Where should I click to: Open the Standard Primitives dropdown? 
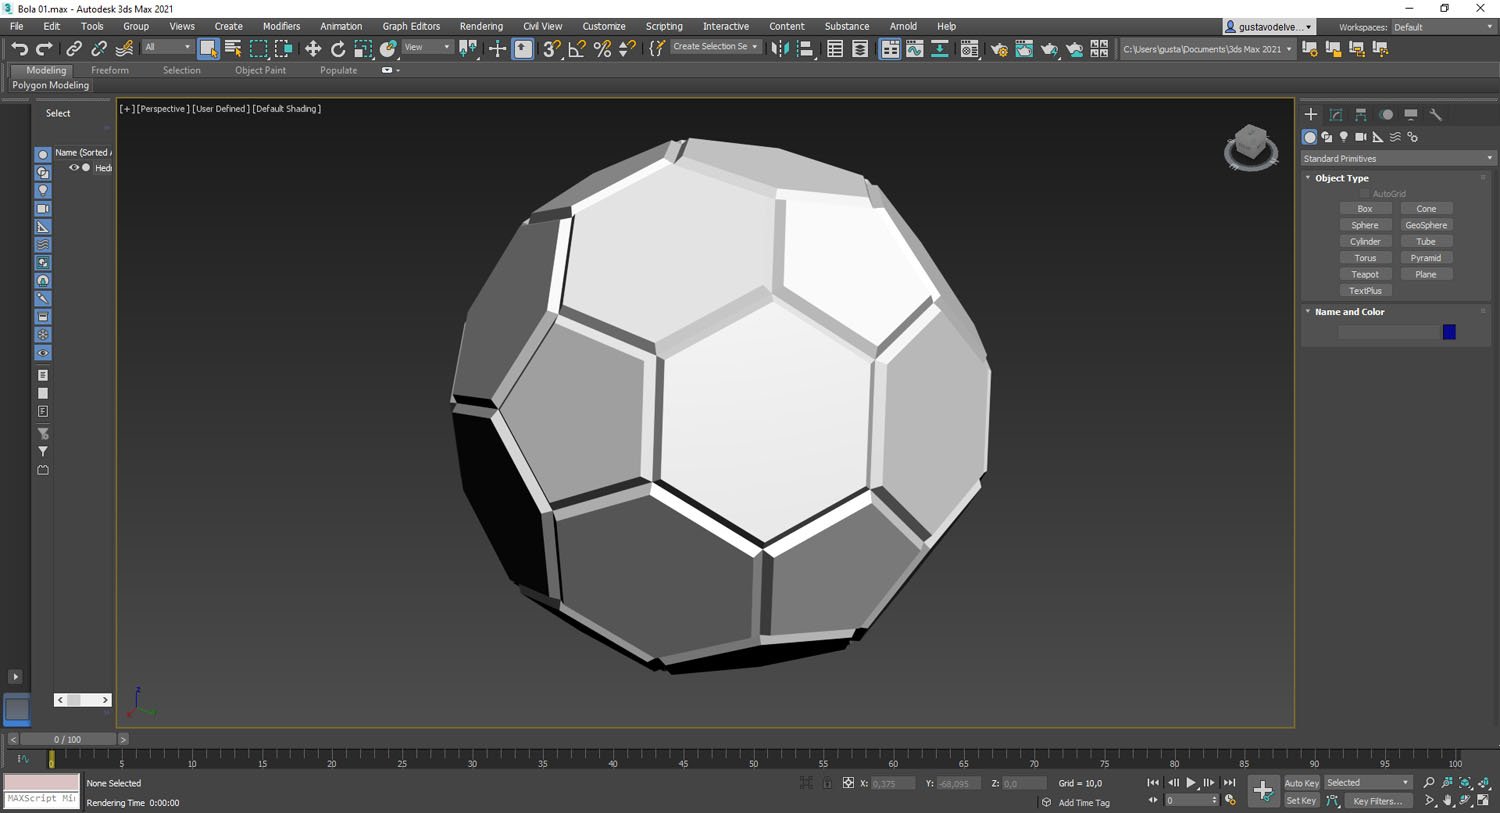click(x=1397, y=158)
